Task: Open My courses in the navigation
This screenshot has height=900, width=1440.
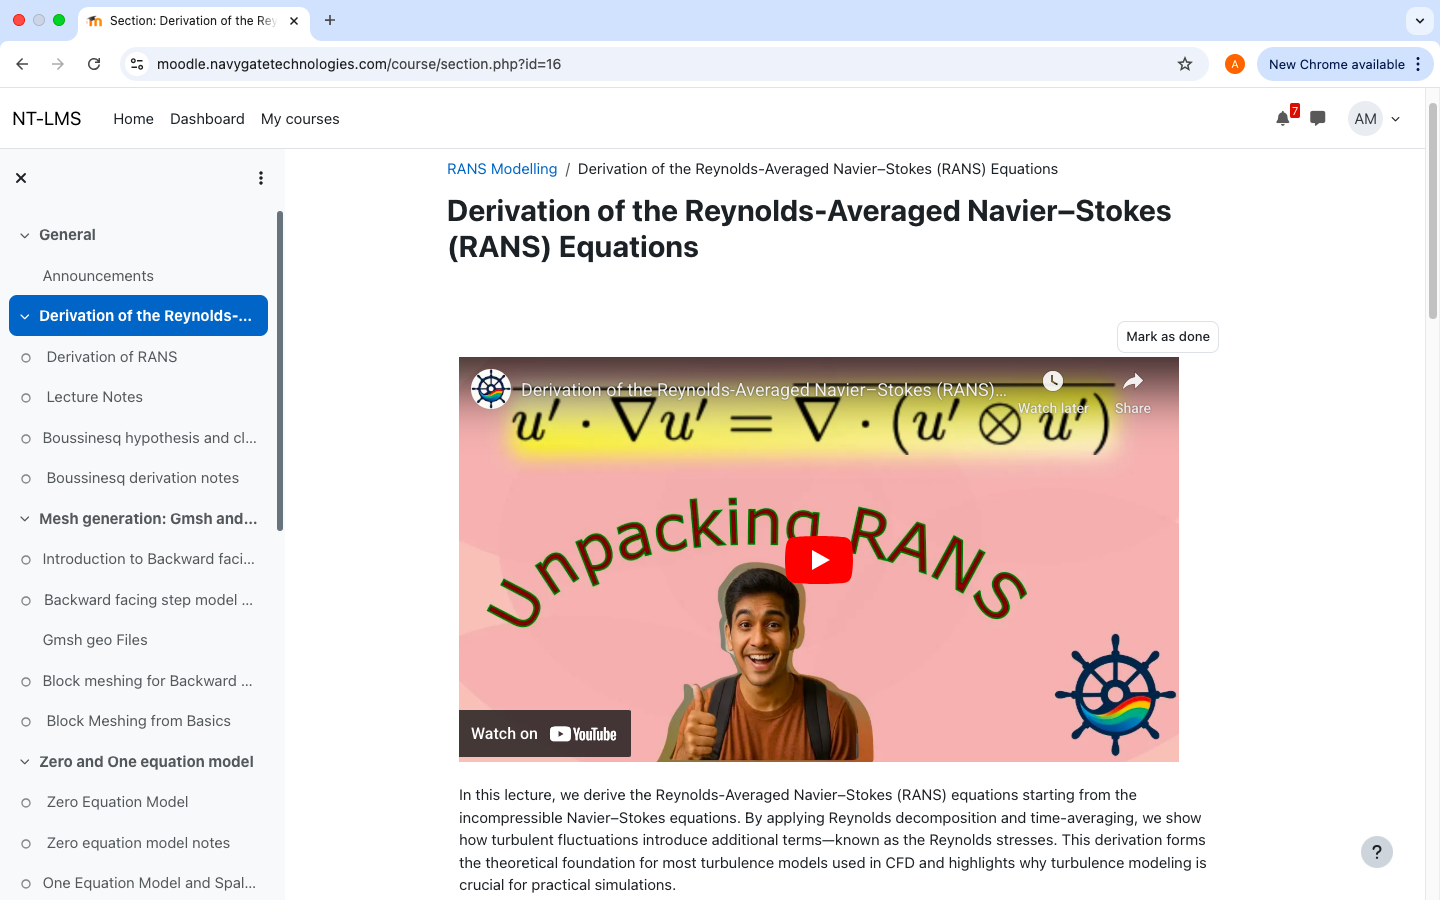Action: tap(300, 119)
